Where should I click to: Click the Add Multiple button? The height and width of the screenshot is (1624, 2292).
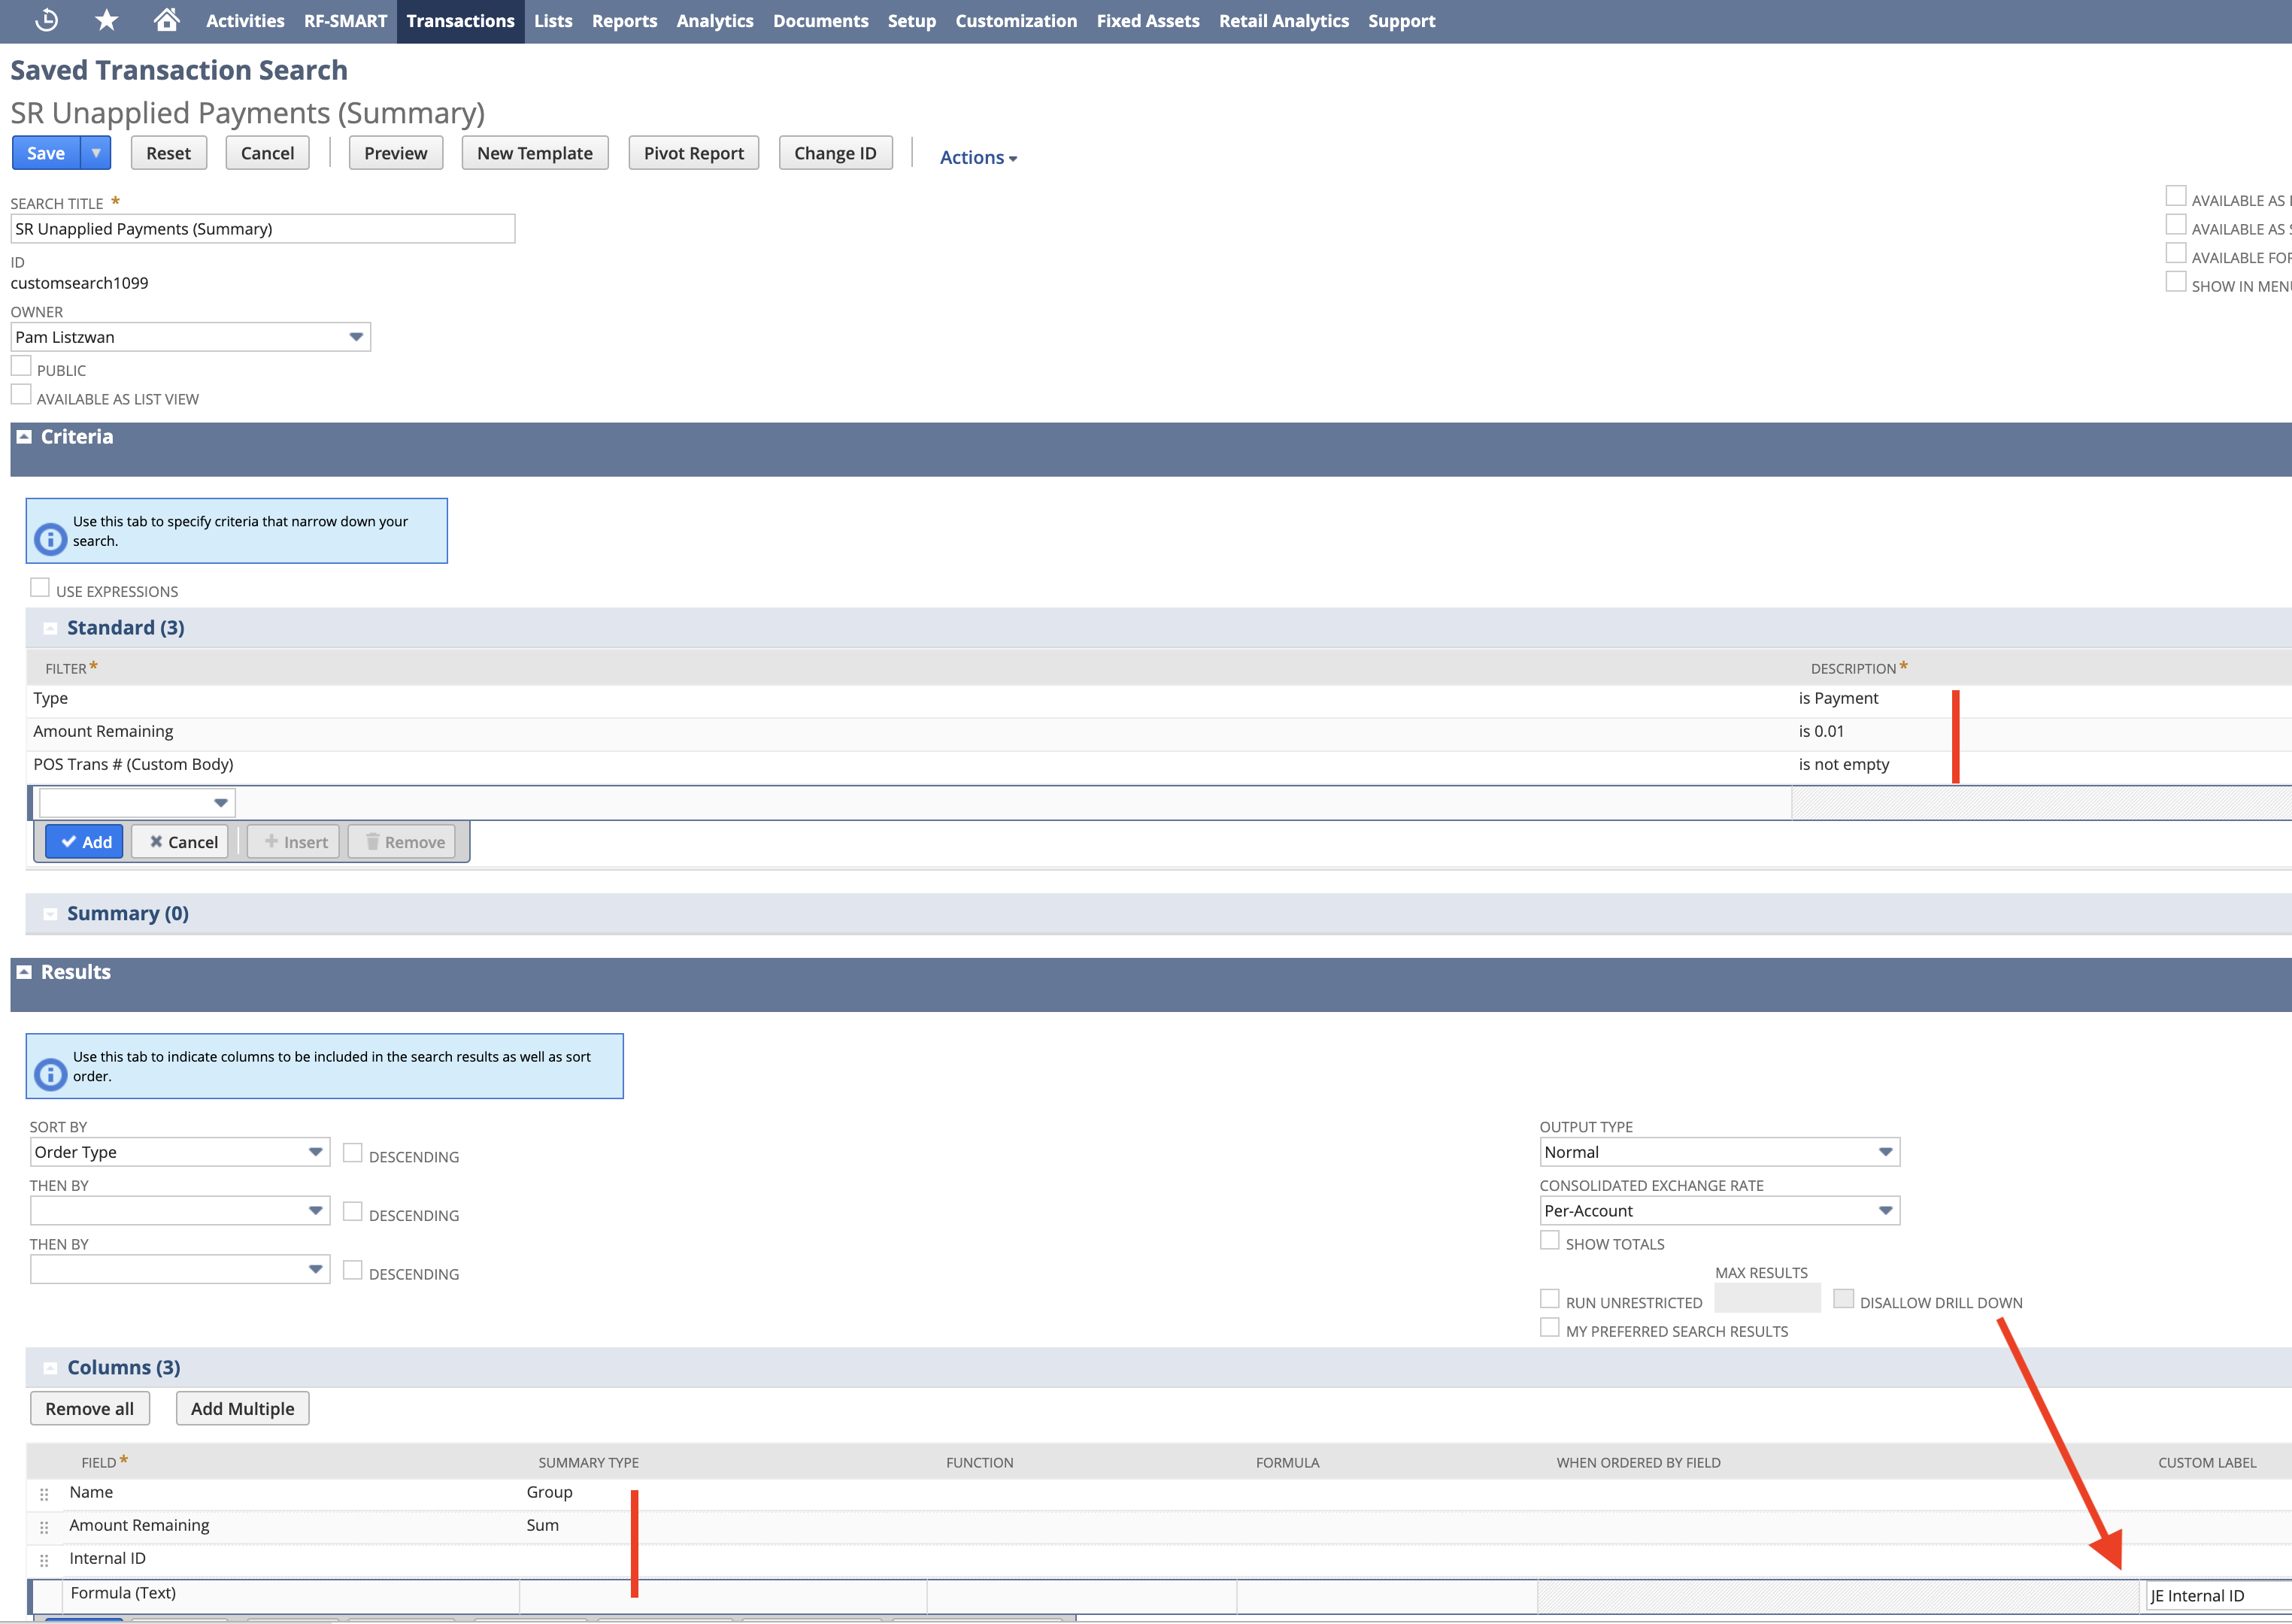coord(242,1409)
